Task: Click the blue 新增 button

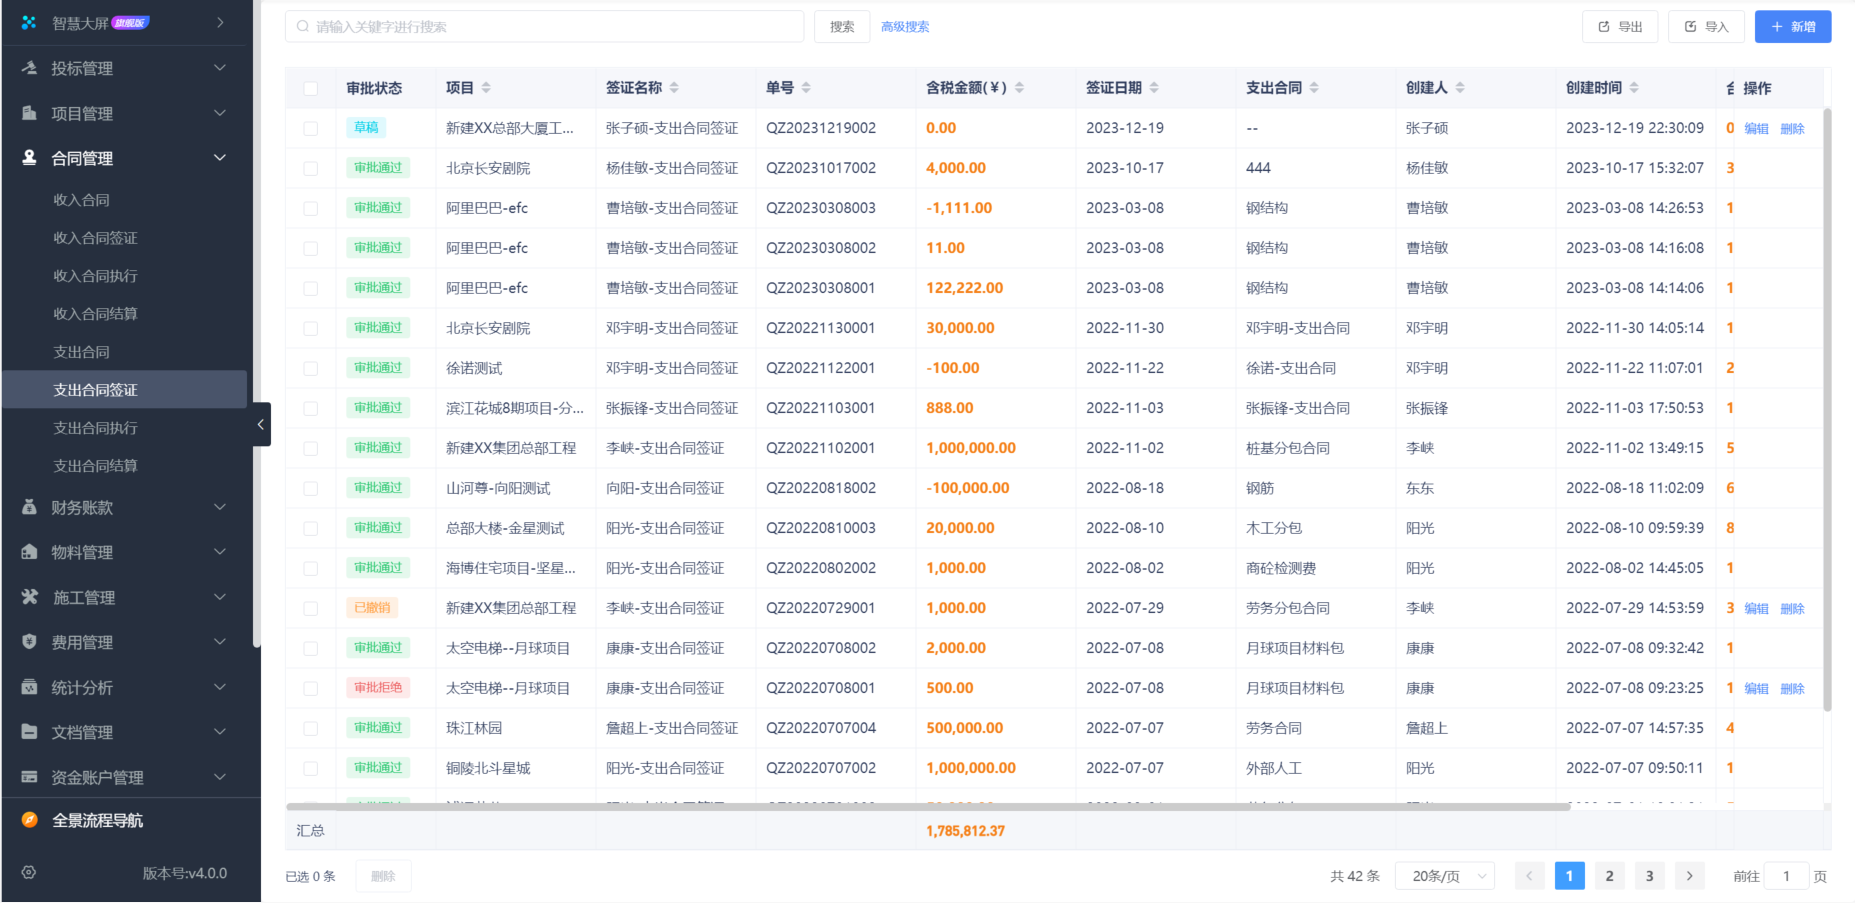Action: pos(1792,27)
